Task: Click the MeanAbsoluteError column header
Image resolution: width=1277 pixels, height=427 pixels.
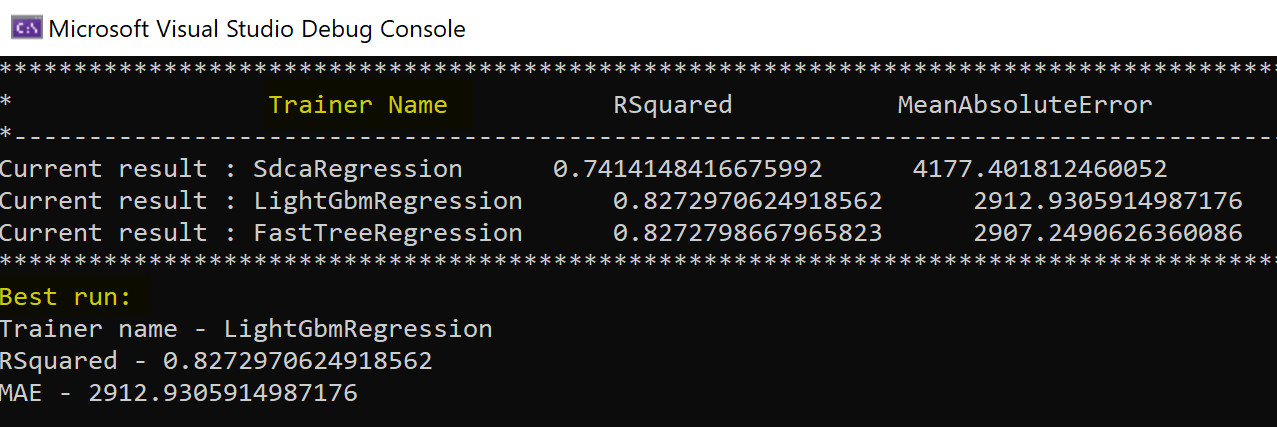Action: coord(1025,105)
